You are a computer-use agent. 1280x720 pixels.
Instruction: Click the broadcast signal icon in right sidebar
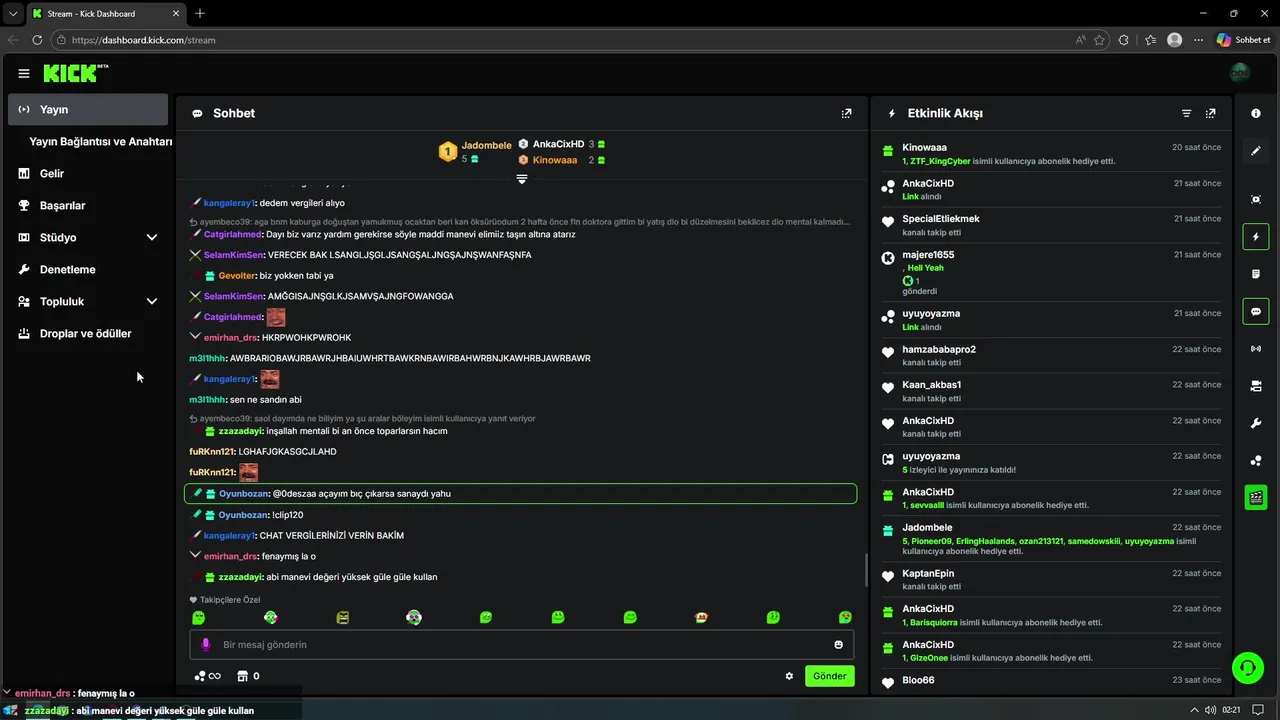tap(1256, 349)
